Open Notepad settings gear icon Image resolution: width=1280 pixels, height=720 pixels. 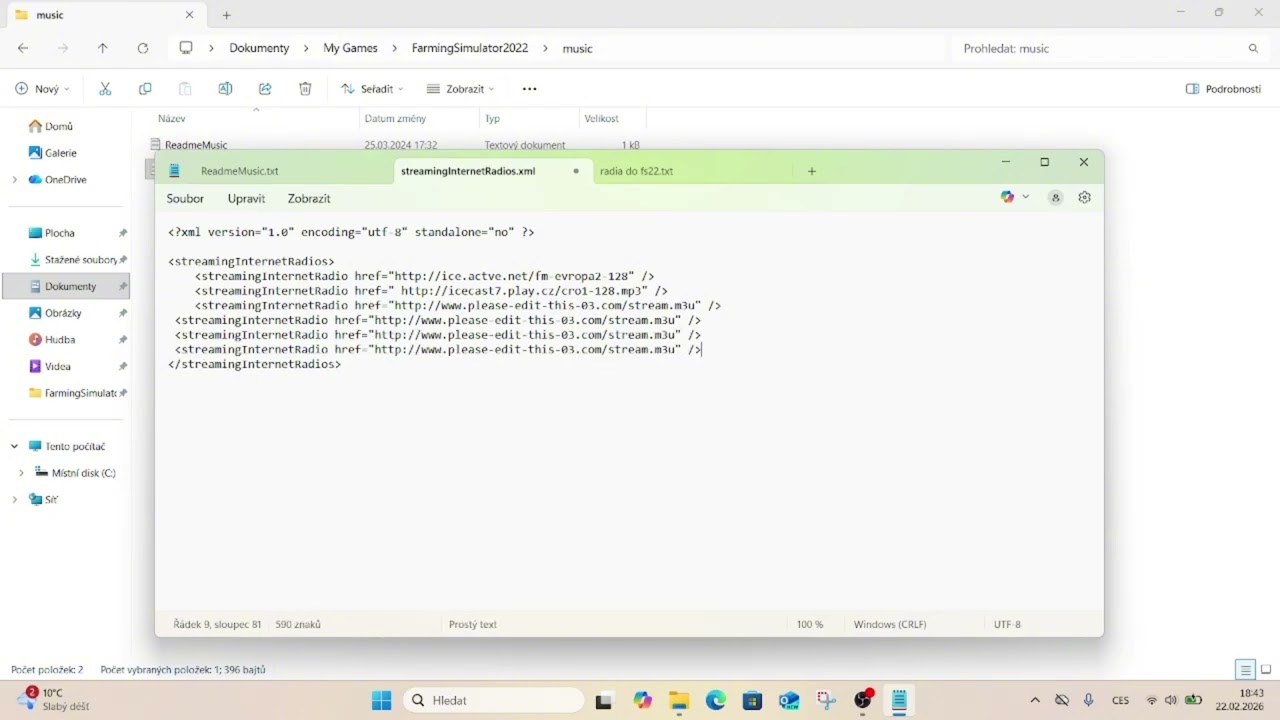click(x=1084, y=197)
